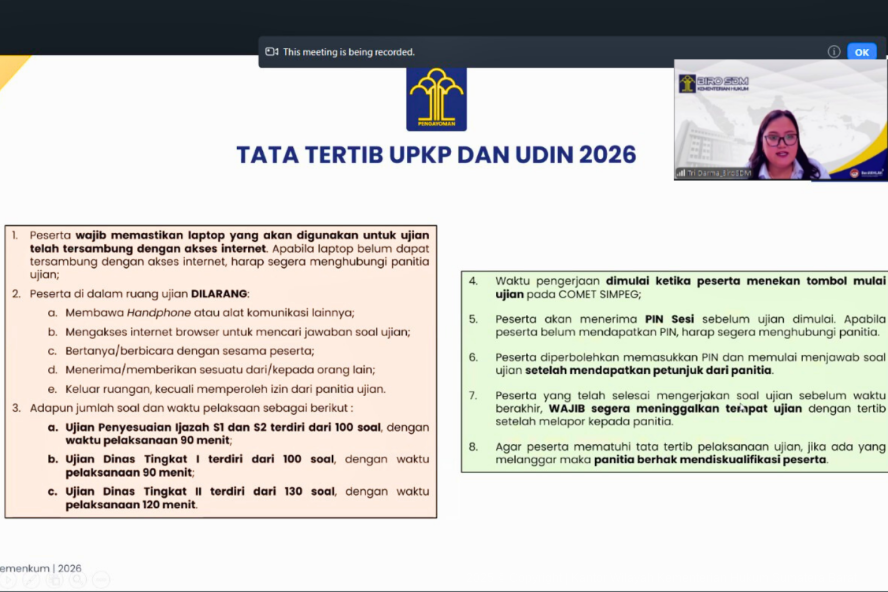Click the TATA TERTIB UPKP DAN UDIN 2026 title

tap(436, 155)
